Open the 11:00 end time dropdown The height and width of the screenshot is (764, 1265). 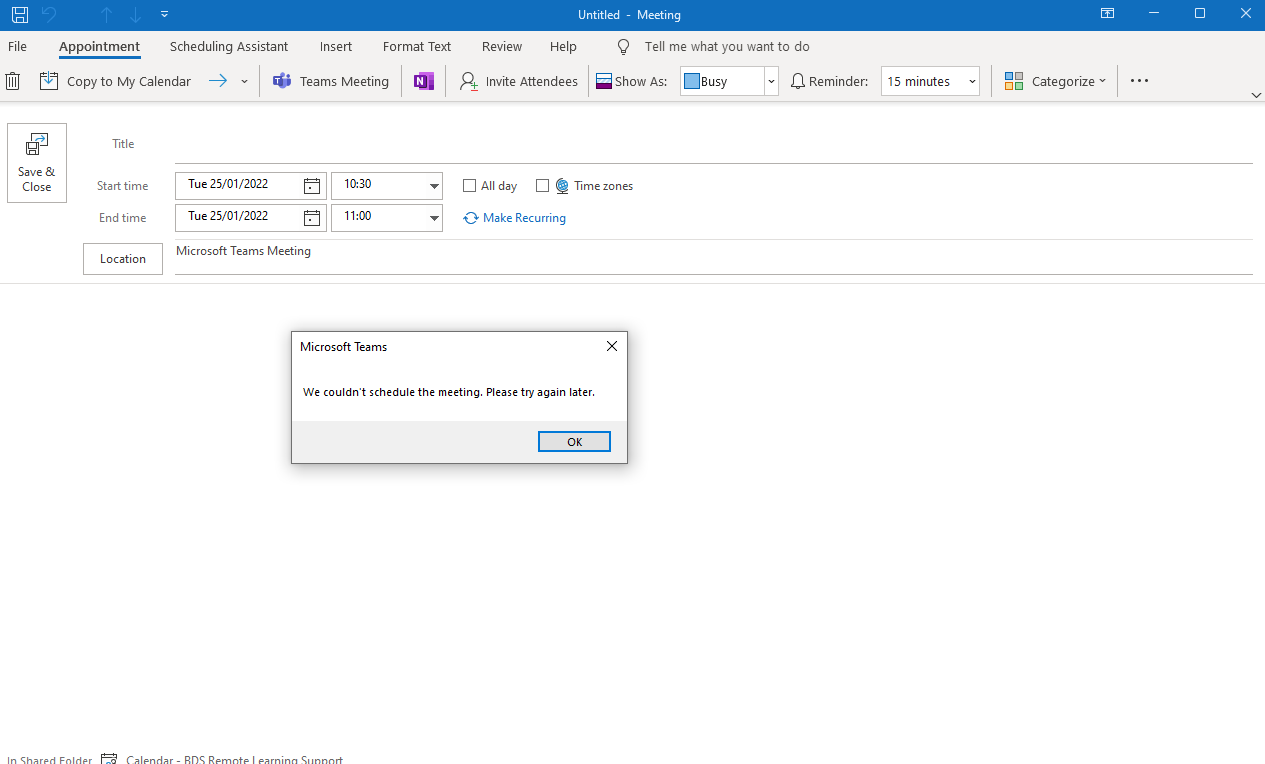coord(434,217)
